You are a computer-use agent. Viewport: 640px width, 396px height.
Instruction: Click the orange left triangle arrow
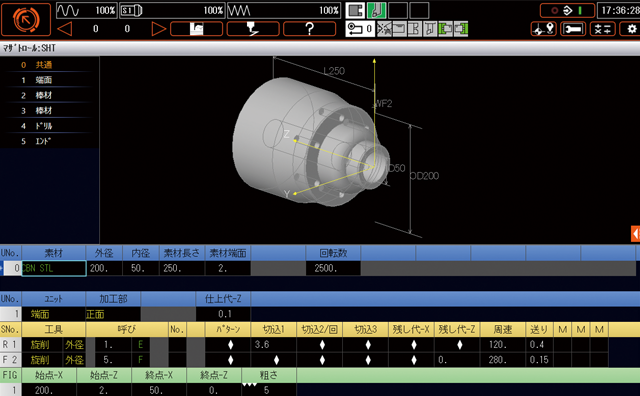tap(64, 29)
